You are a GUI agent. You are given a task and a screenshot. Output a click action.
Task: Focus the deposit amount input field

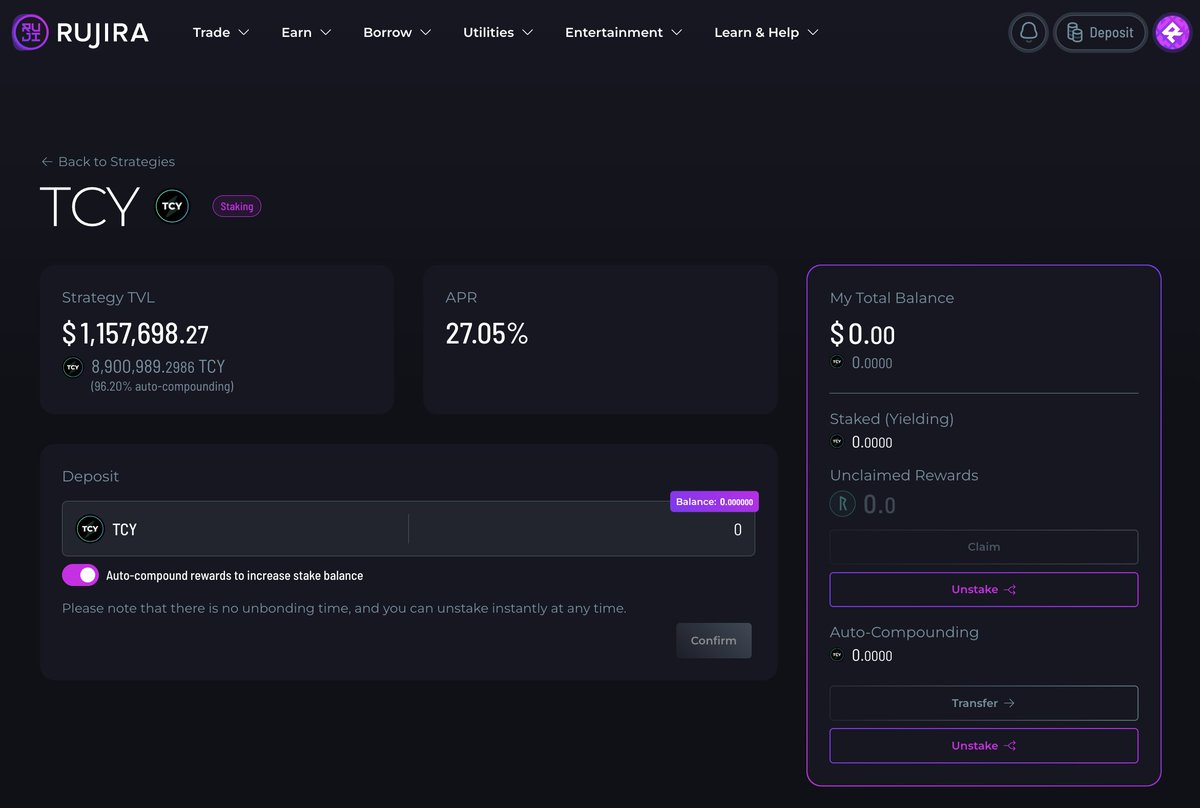coord(581,529)
